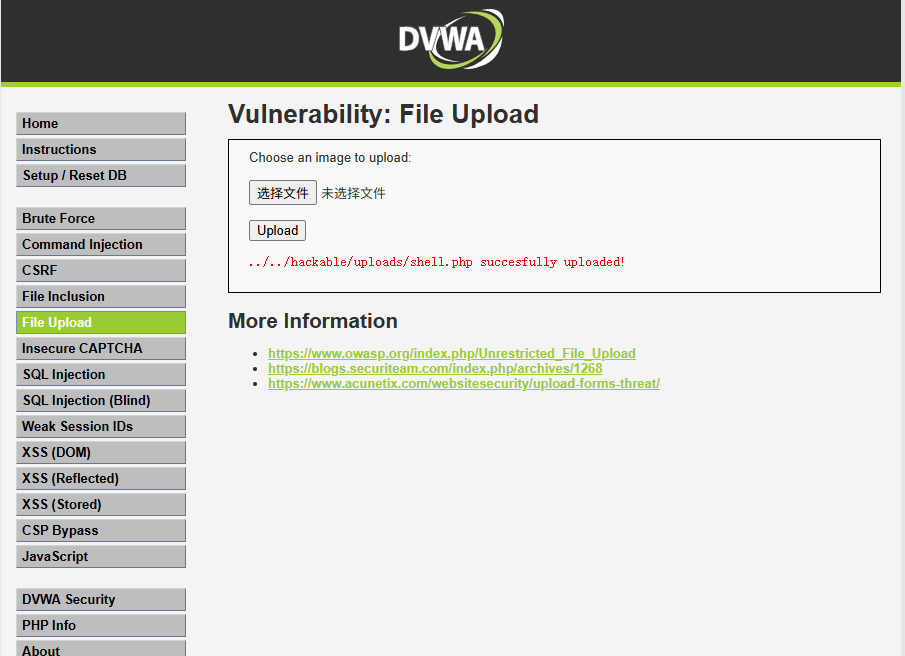
Task: Open the Command Injection module
Action: click(x=100, y=244)
